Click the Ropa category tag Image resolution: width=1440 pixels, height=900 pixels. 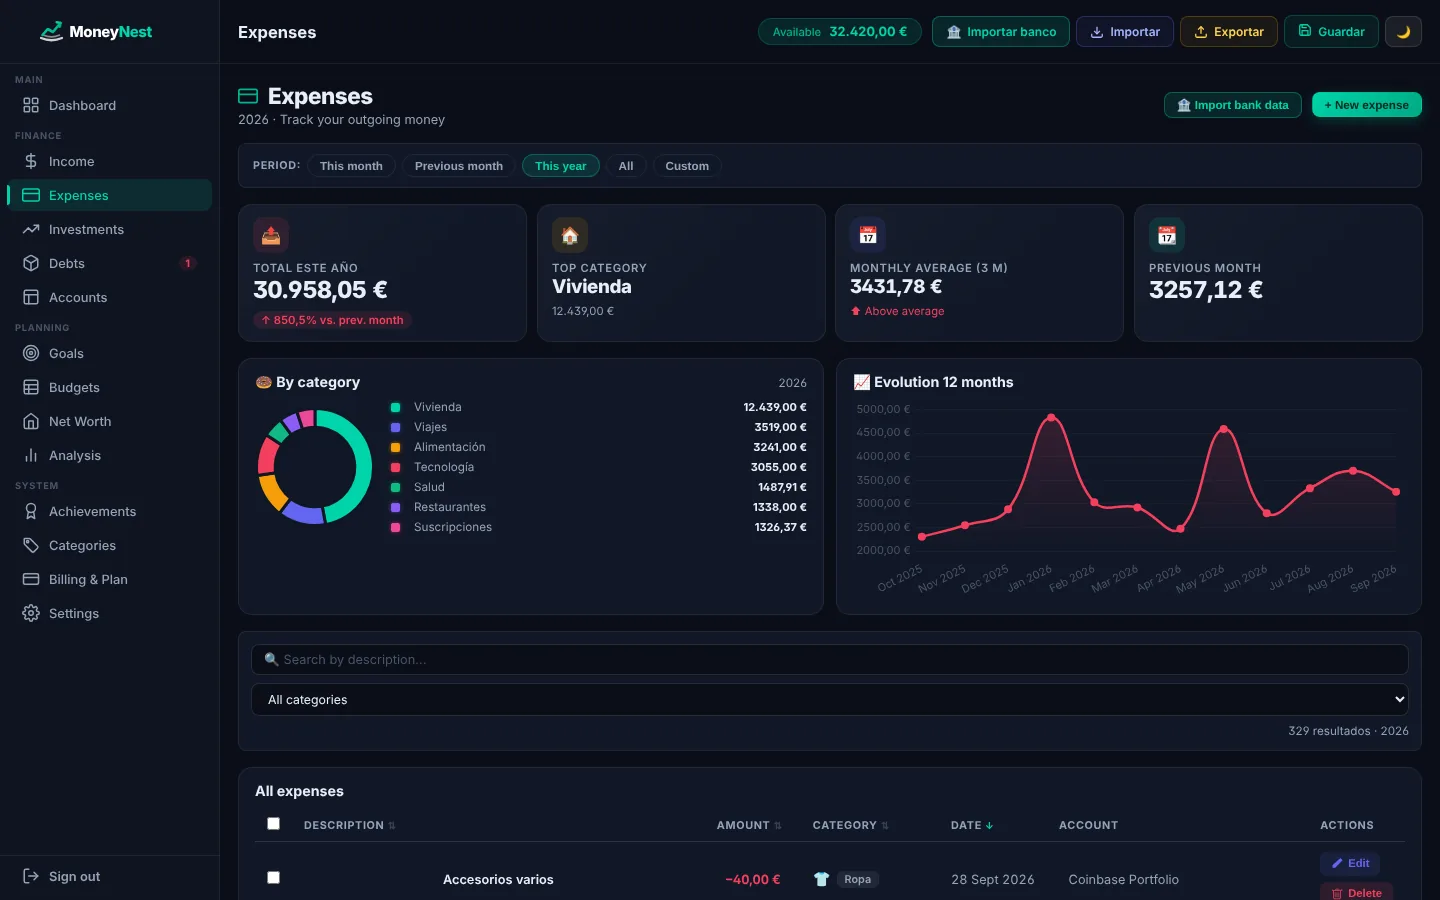click(x=857, y=879)
